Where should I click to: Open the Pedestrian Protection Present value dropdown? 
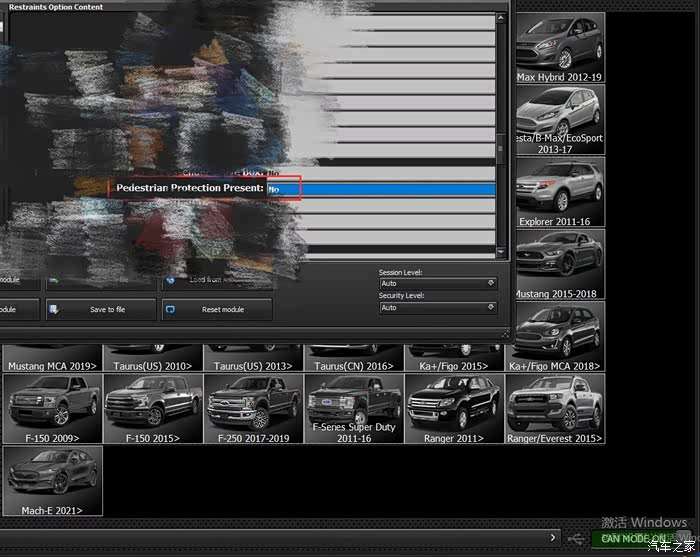(380, 189)
